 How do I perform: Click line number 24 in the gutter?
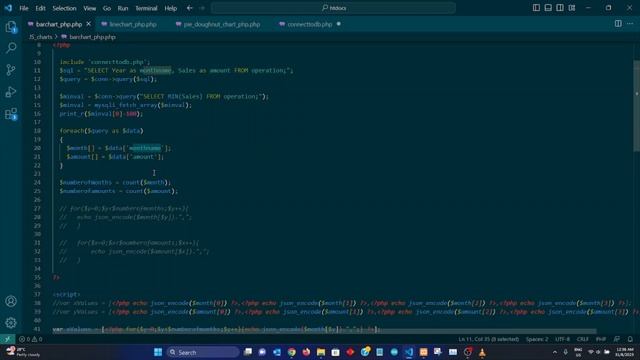37,182
